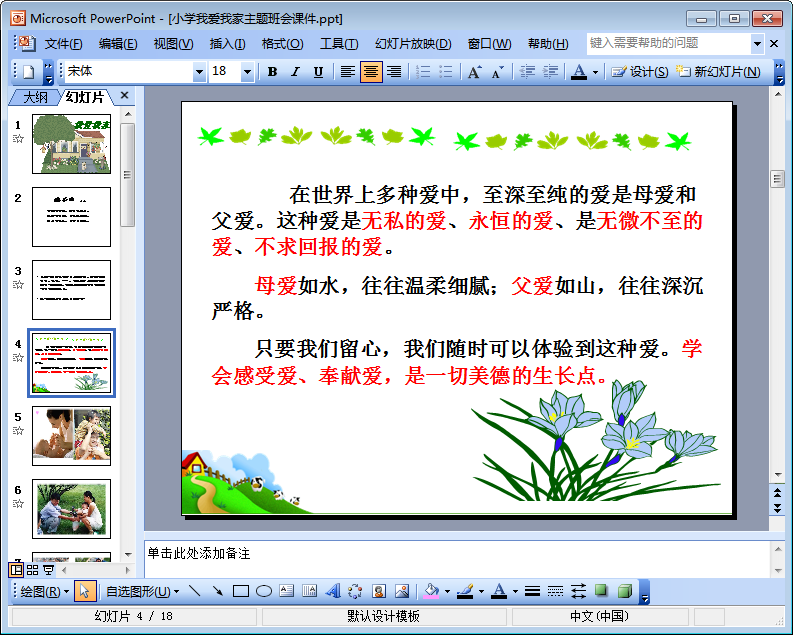Open the Design (设计) pane

click(640, 72)
